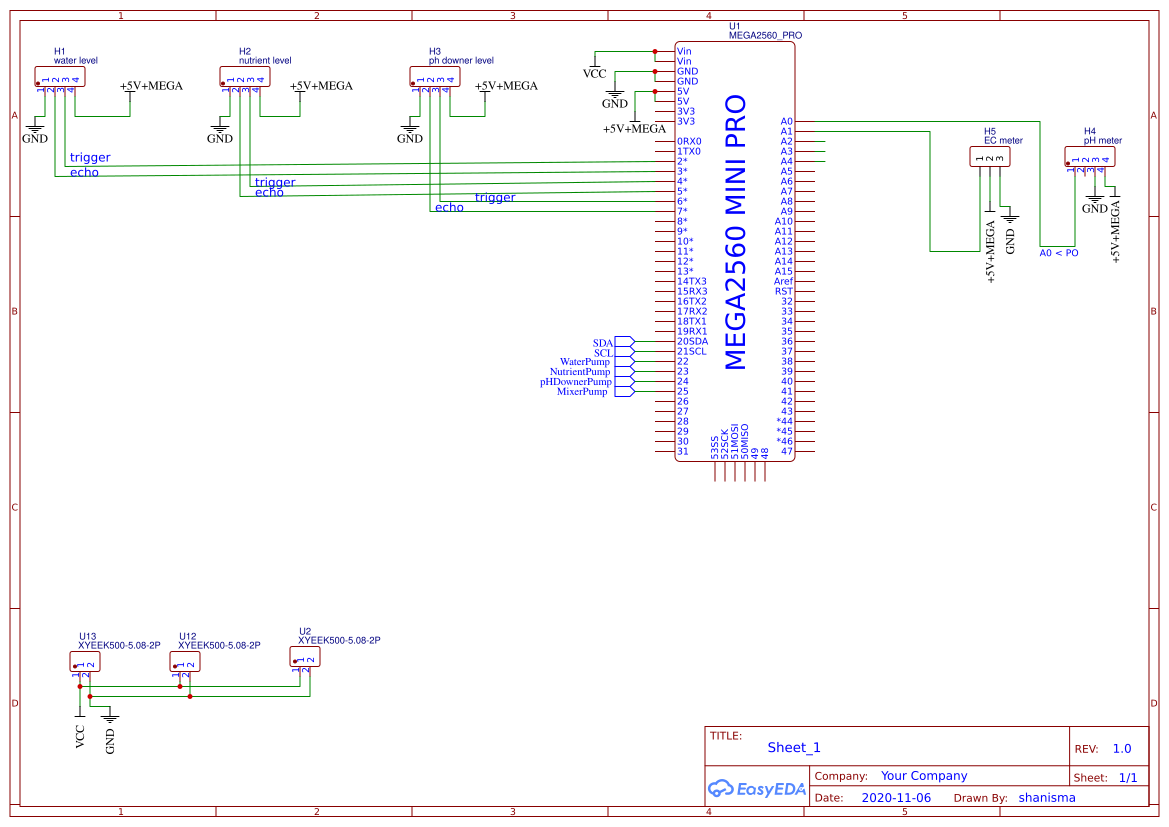Select the echo net wire label
Viewport: 1169px width, 827px height.
(x=84, y=172)
